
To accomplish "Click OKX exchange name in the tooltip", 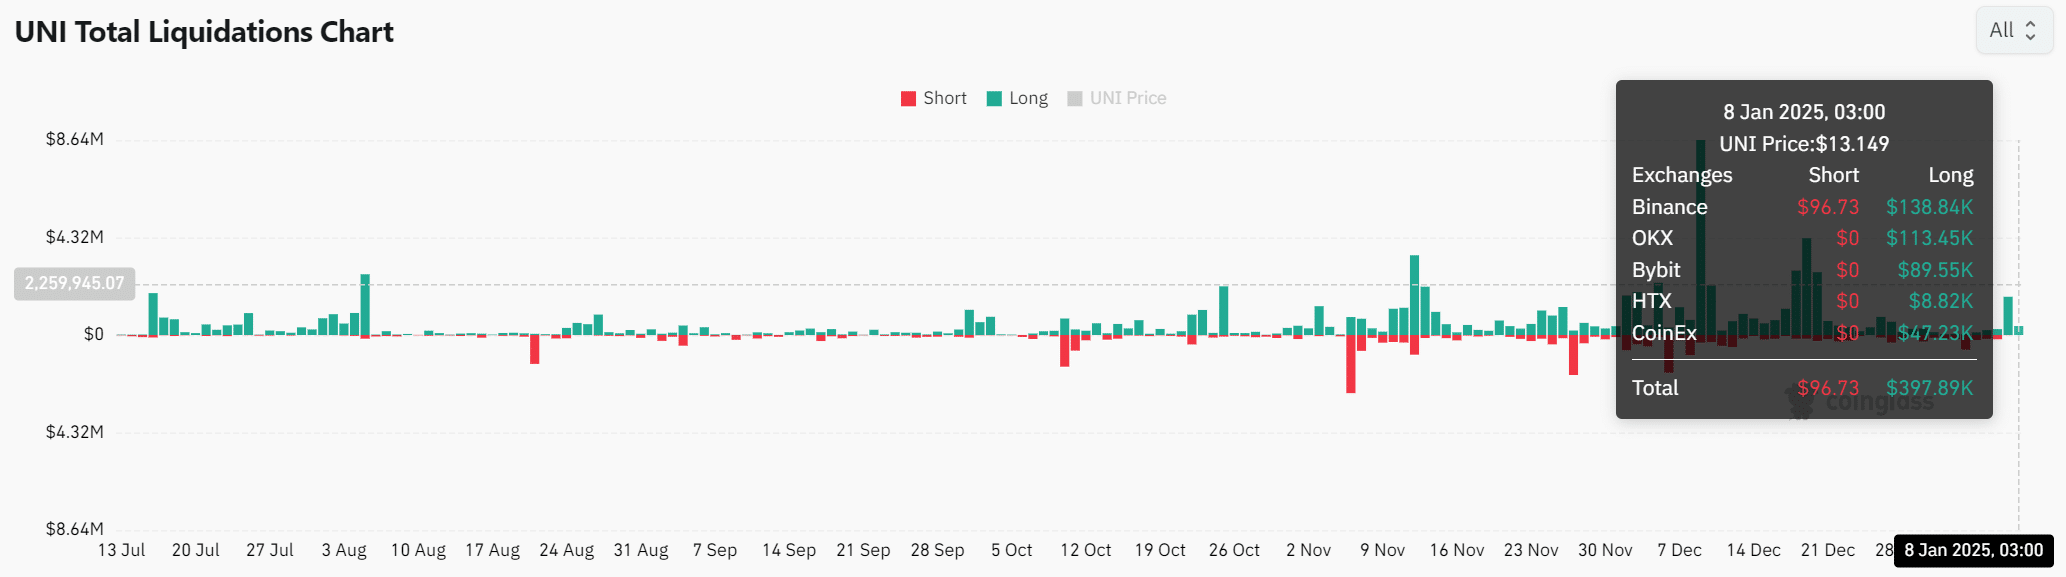I will click(1652, 239).
